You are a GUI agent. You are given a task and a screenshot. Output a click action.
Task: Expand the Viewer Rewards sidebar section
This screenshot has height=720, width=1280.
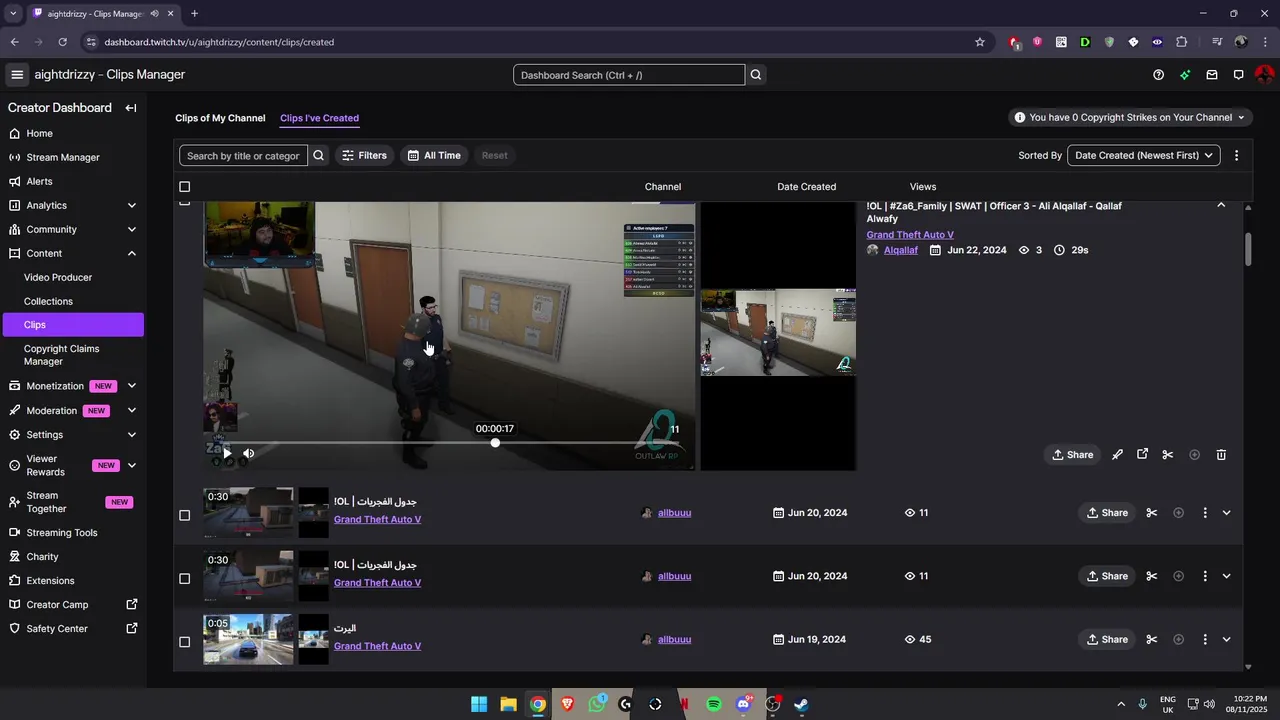[x=132, y=465]
